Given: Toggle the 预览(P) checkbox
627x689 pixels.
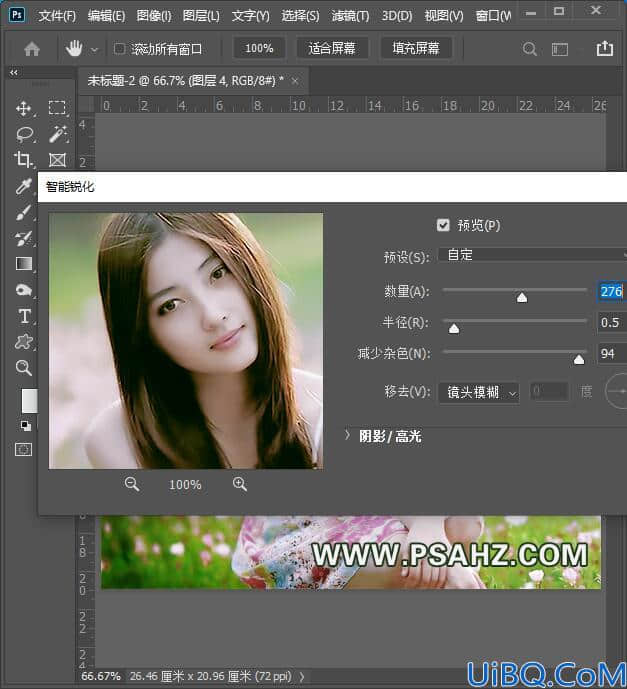Looking at the screenshot, I should (443, 225).
